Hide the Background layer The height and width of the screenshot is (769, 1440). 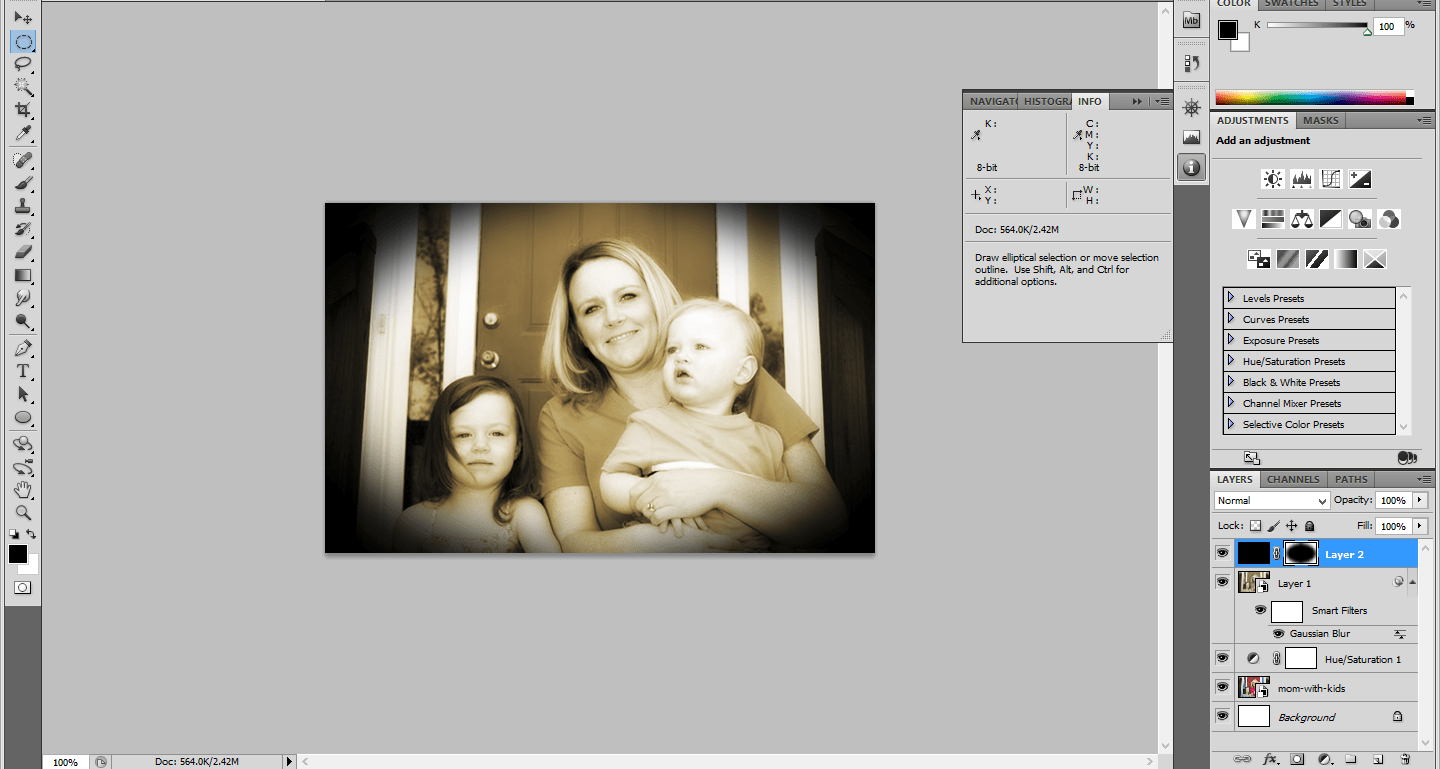(1222, 716)
